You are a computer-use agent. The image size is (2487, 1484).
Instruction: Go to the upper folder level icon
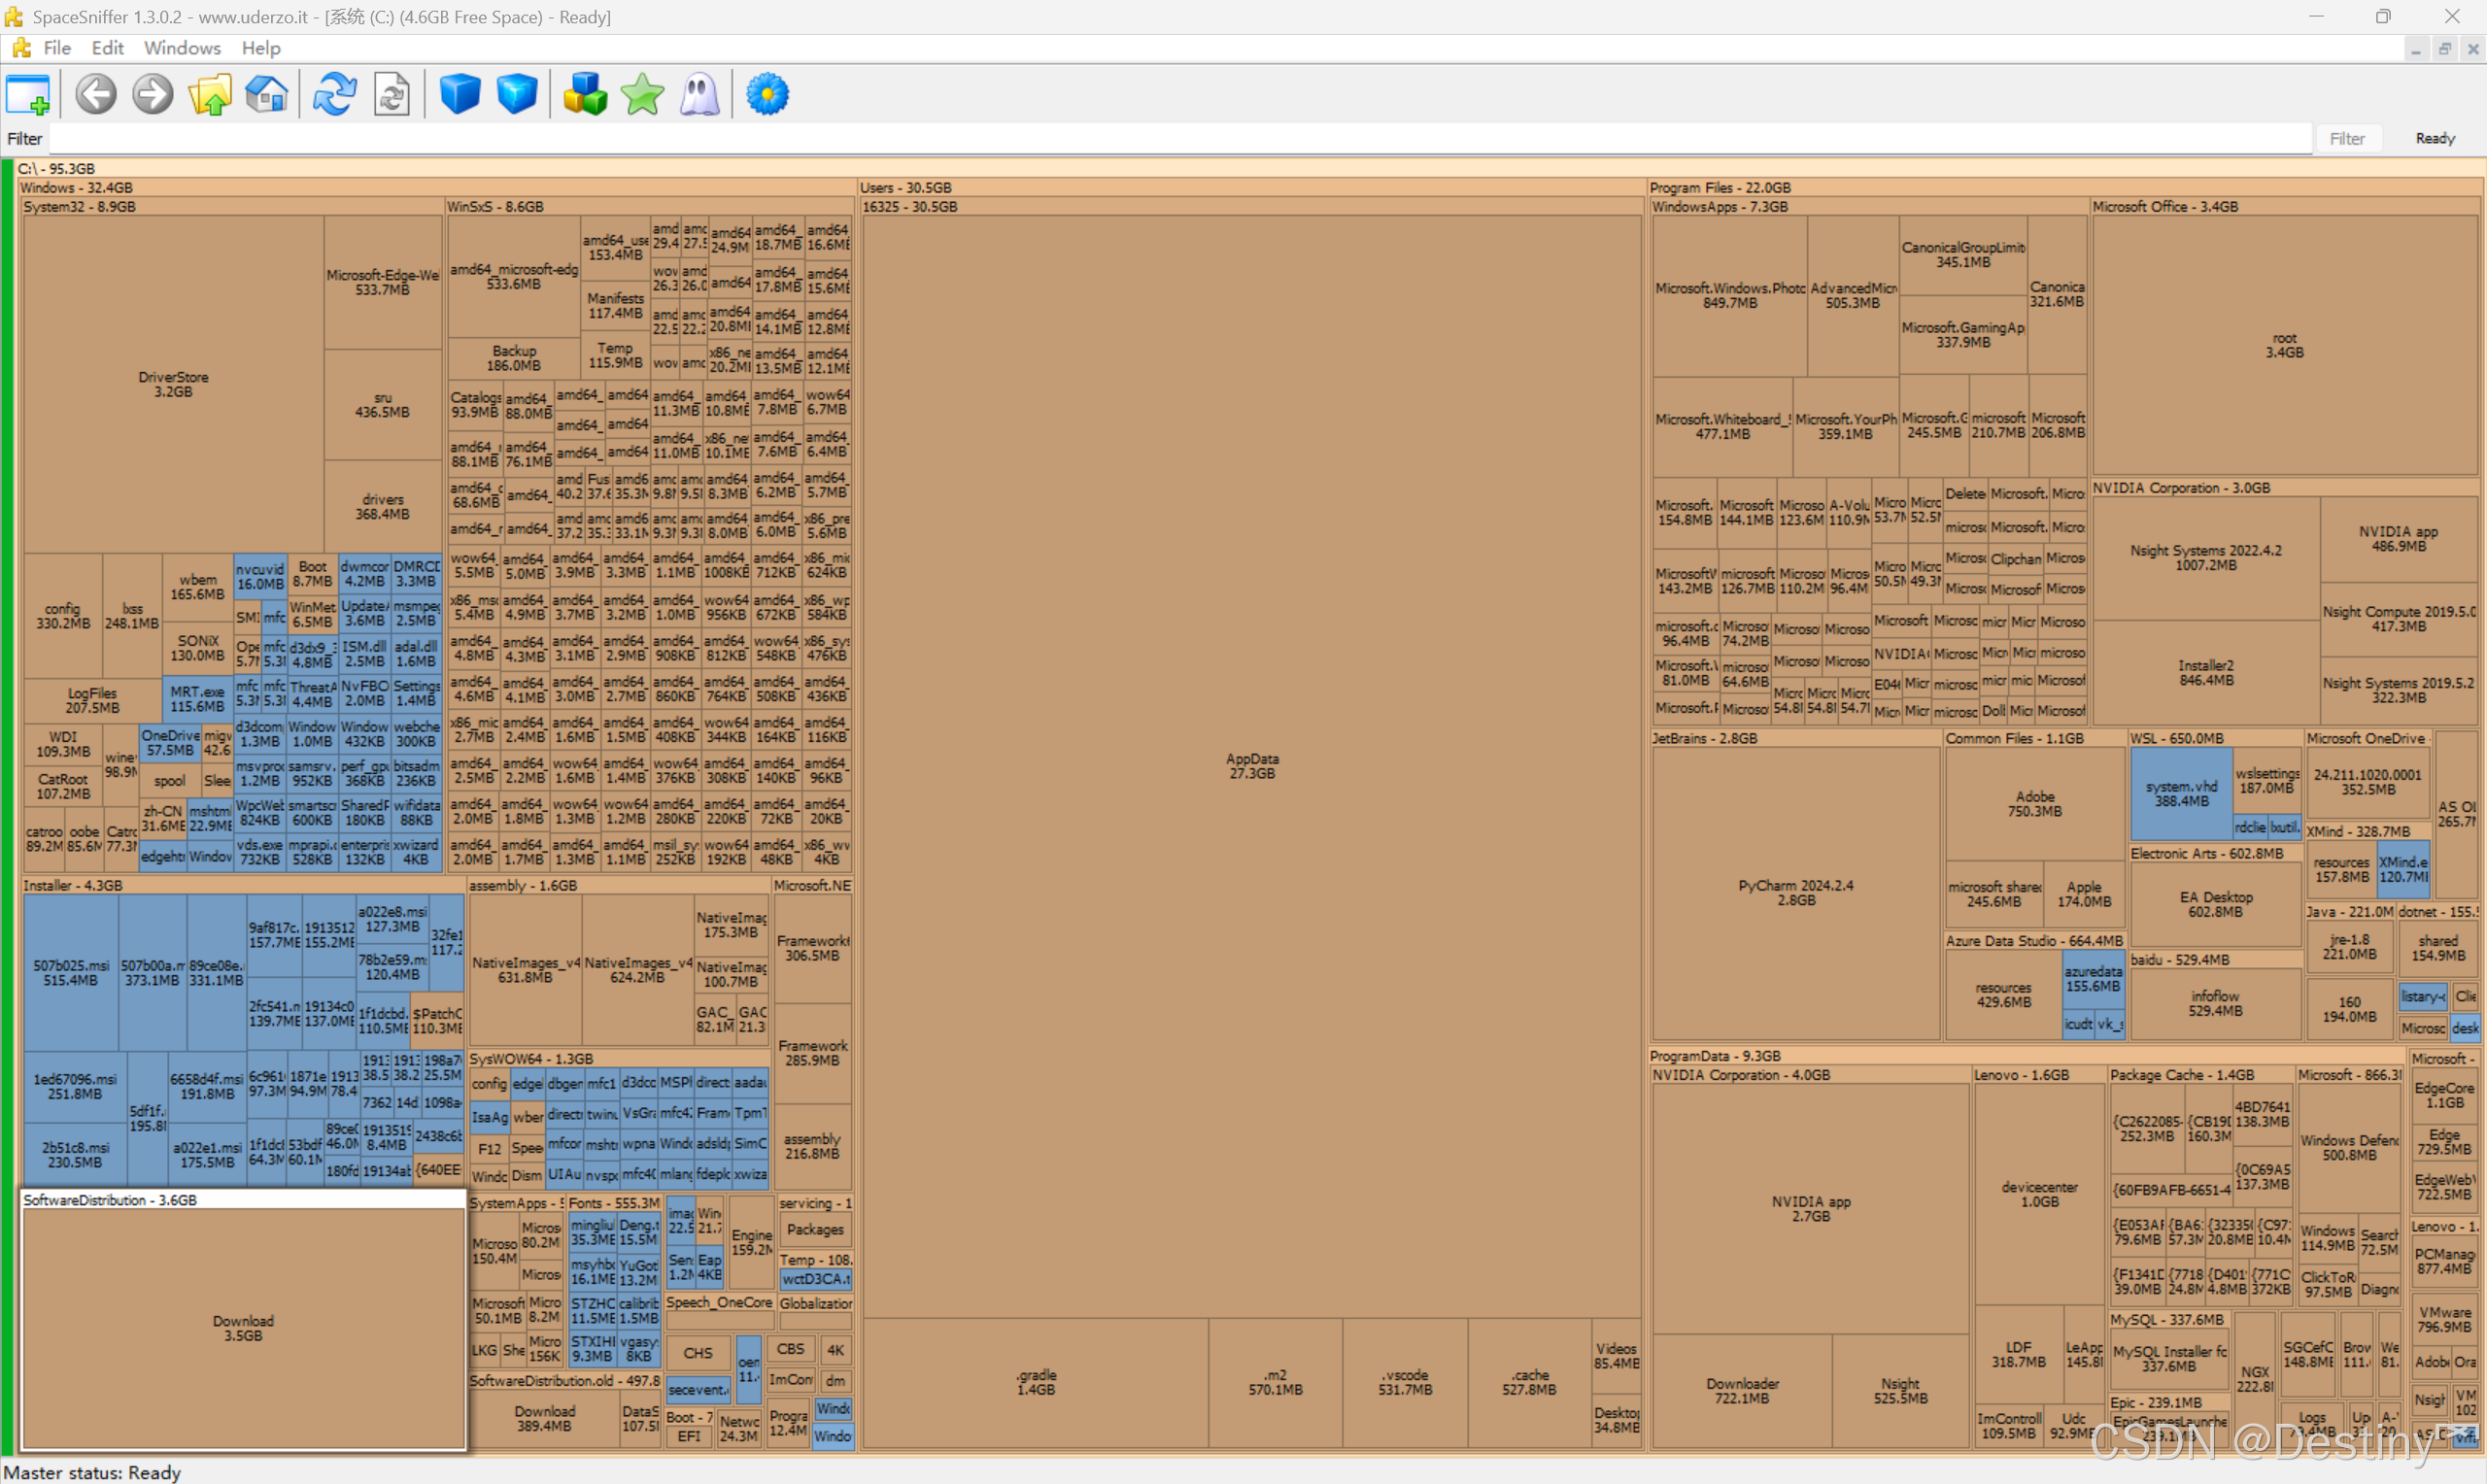(210, 95)
